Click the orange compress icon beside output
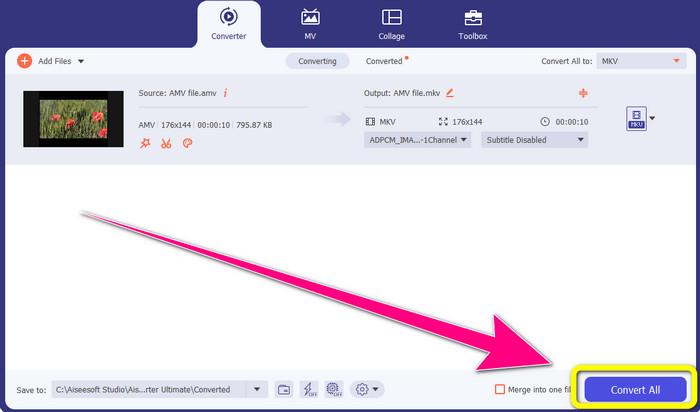 pyautogui.click(x=583, y=93)
